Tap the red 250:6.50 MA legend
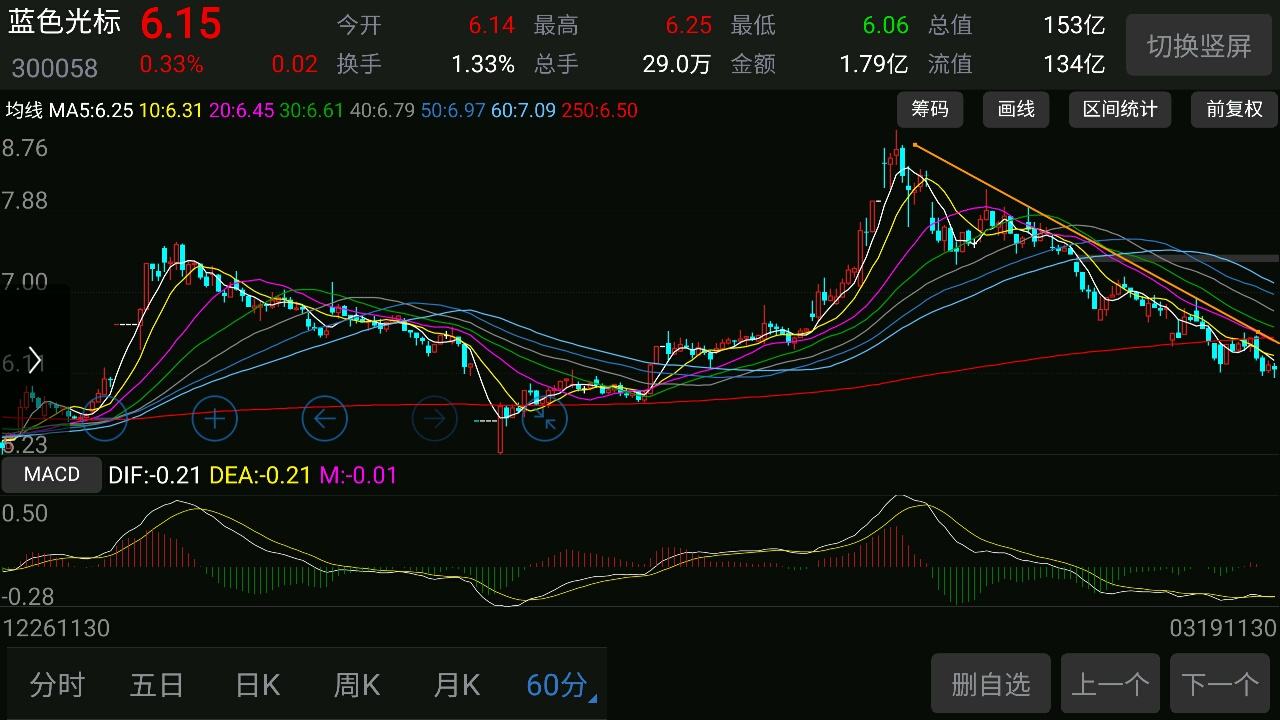 click(600, 110)
